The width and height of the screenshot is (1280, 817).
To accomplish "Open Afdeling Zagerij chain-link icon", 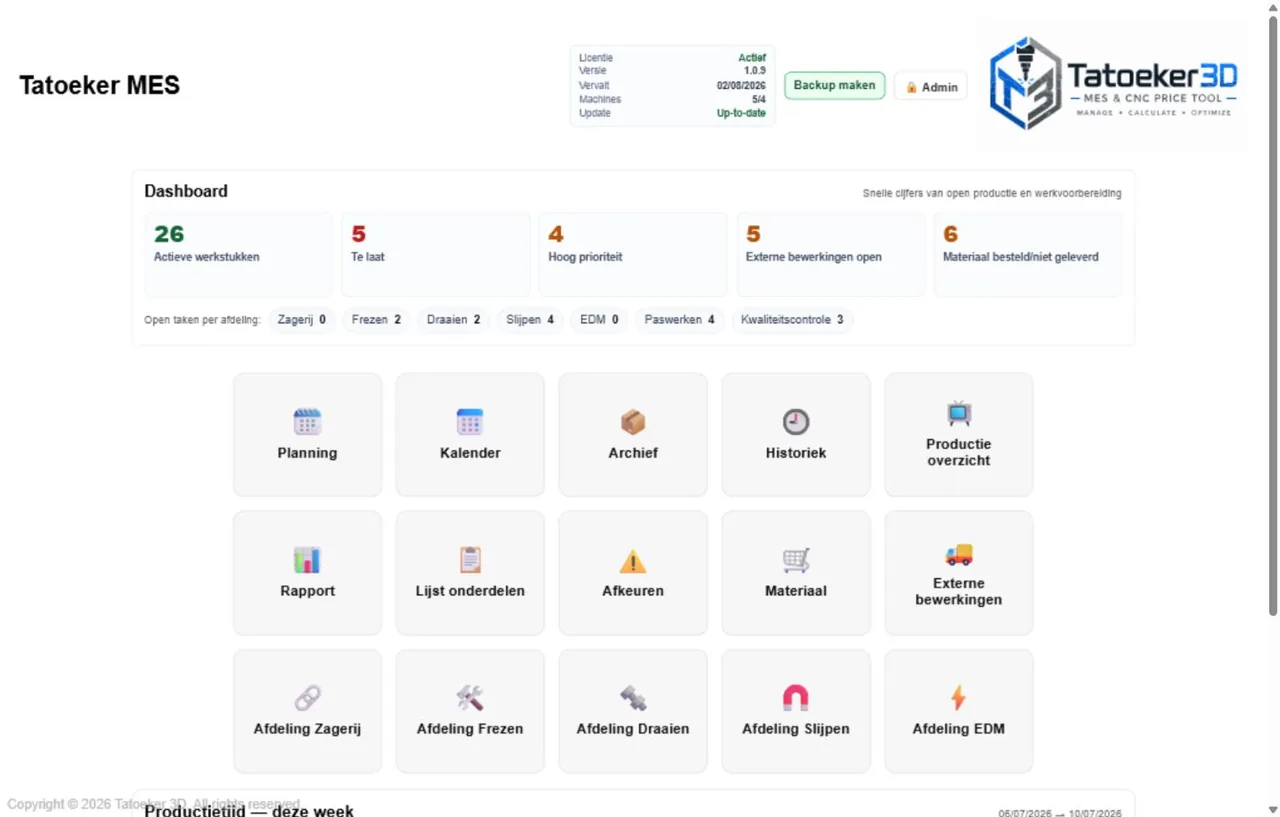I will (x=307, y=698).
